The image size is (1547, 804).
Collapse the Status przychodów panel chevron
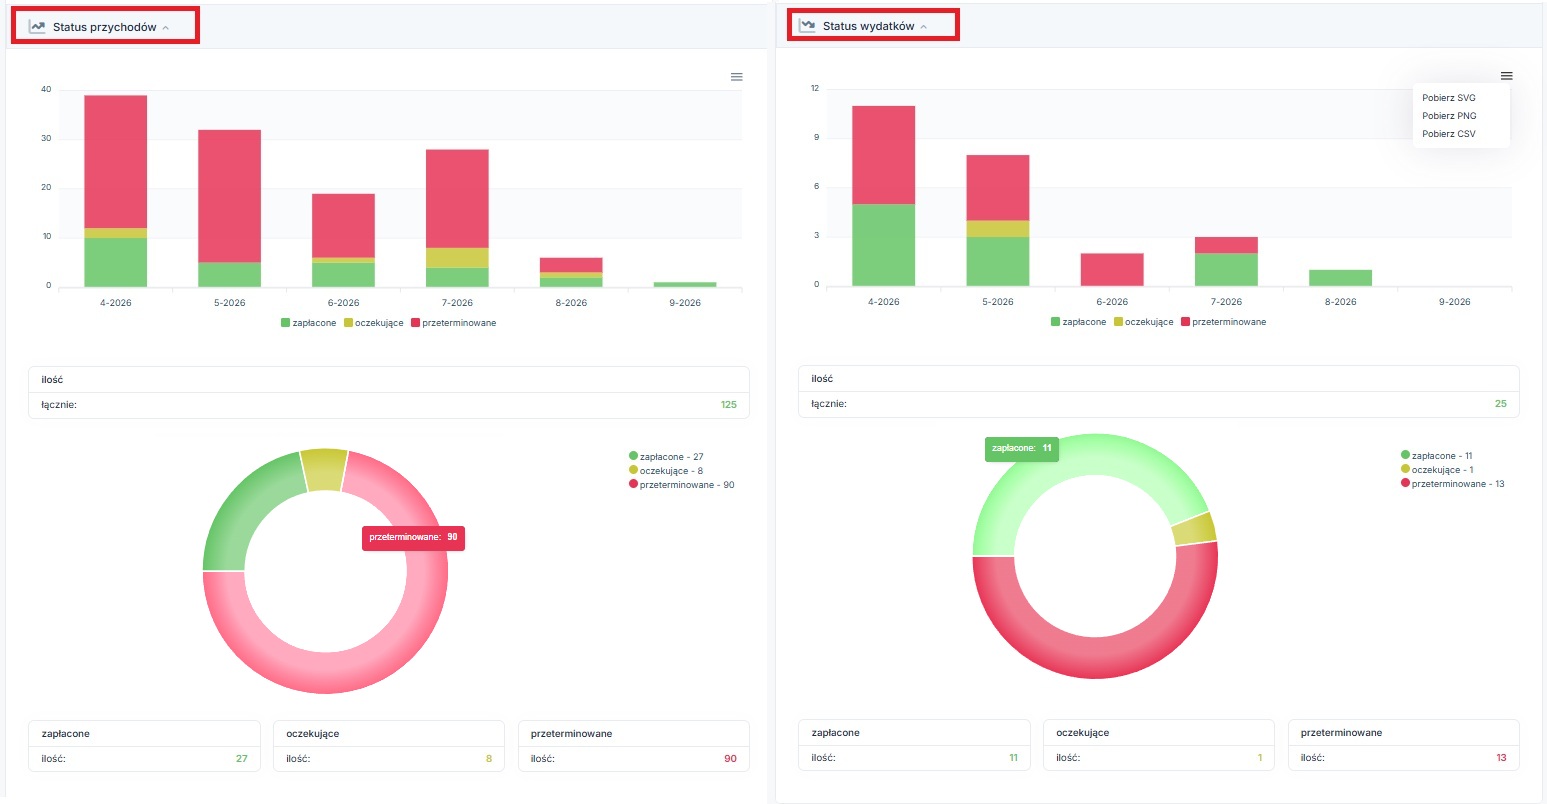pos(165,28)
